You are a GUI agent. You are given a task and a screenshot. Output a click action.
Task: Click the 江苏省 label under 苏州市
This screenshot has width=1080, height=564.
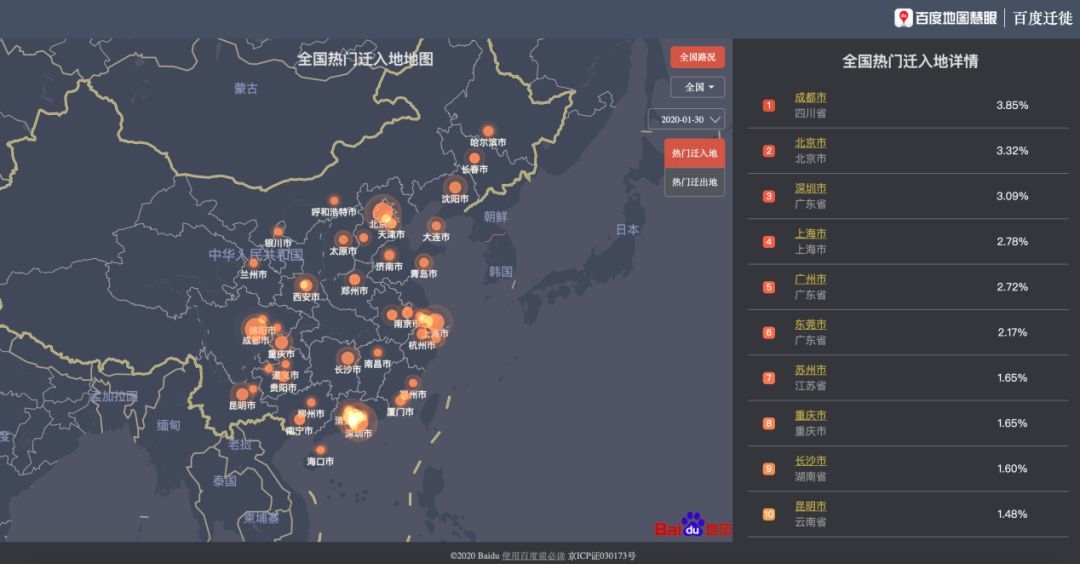click(x=810, y=386)
